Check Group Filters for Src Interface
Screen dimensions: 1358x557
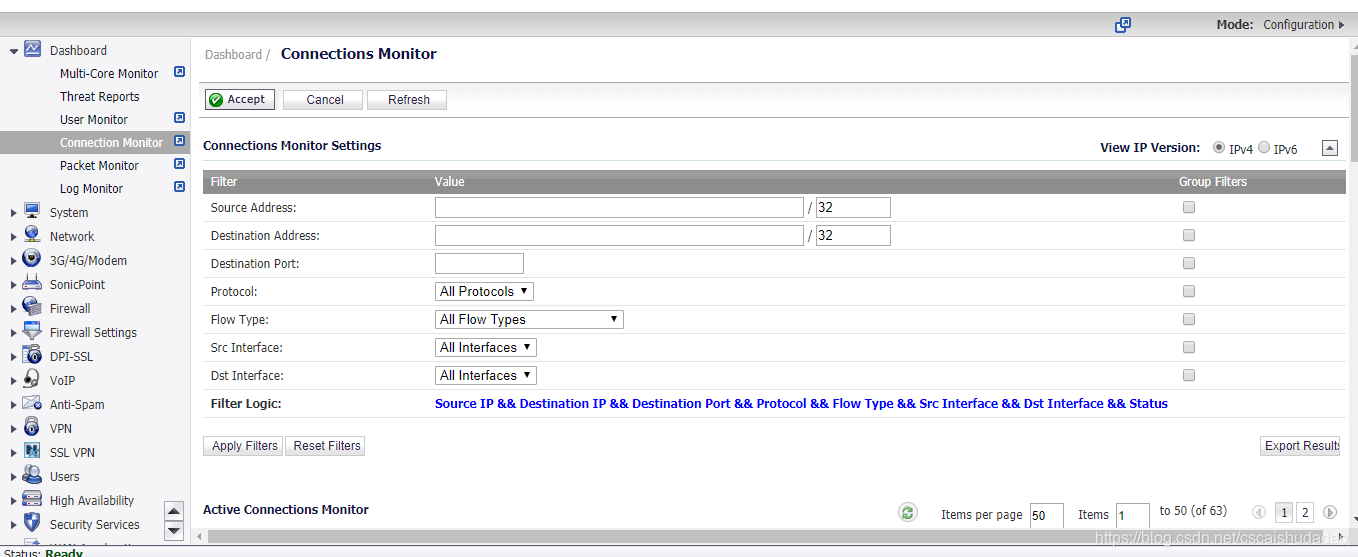[1189, 347]
